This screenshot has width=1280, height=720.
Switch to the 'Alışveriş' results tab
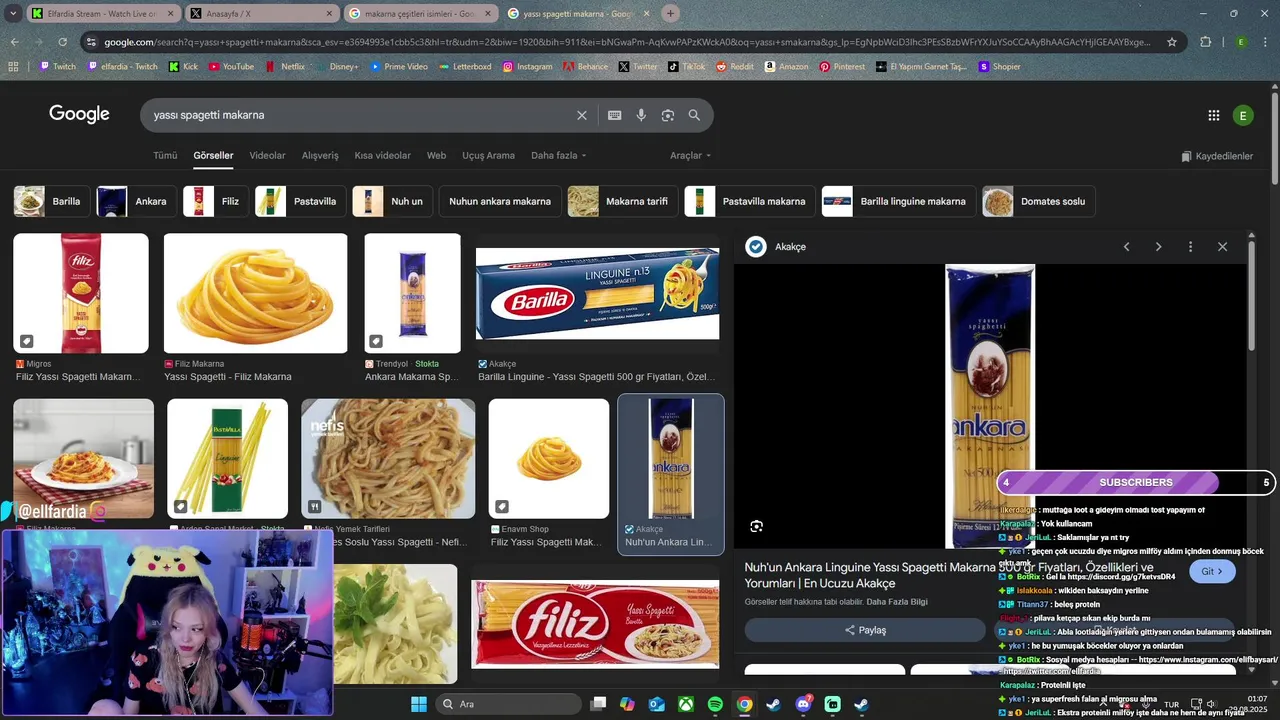tap(320, 156)
